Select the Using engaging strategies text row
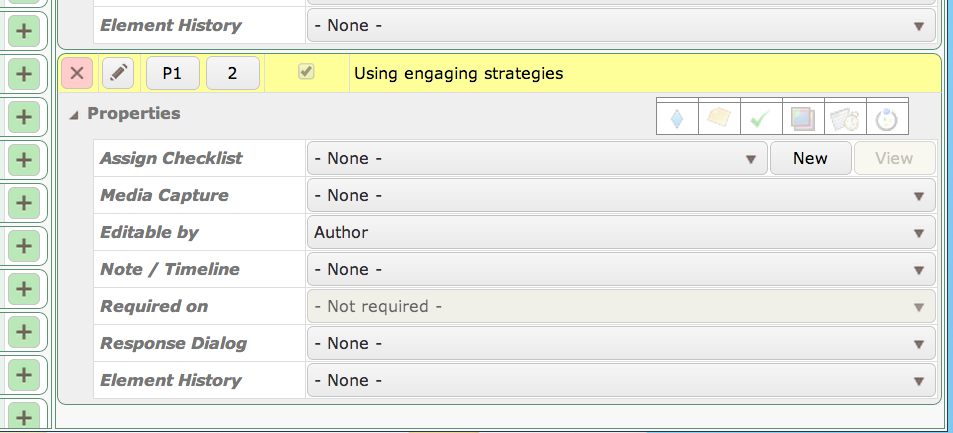 click(x=644, y=74)
